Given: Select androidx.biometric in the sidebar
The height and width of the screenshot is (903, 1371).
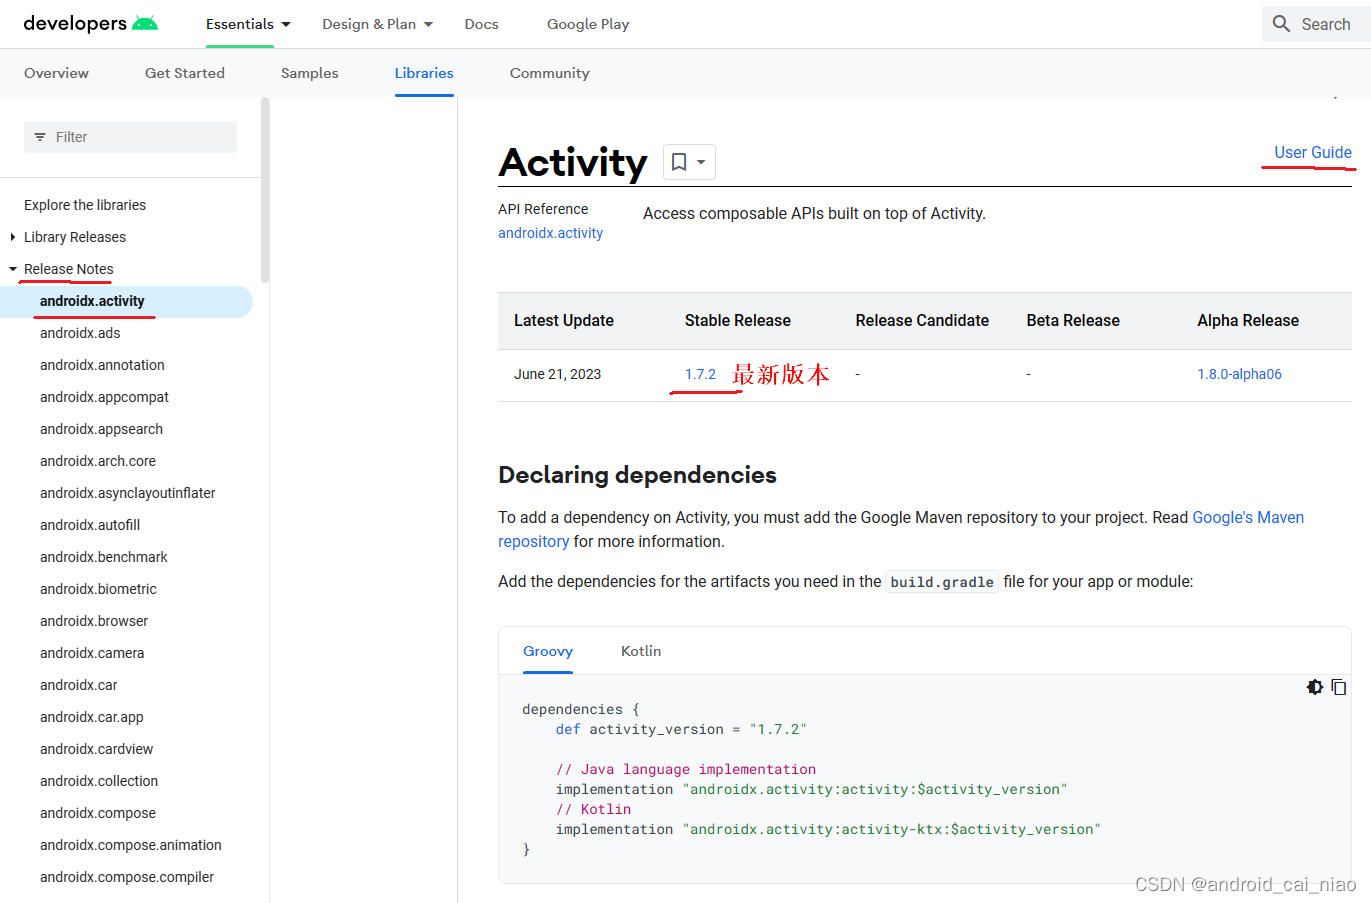Looking at the screenshot, I should tap(98, 589).
